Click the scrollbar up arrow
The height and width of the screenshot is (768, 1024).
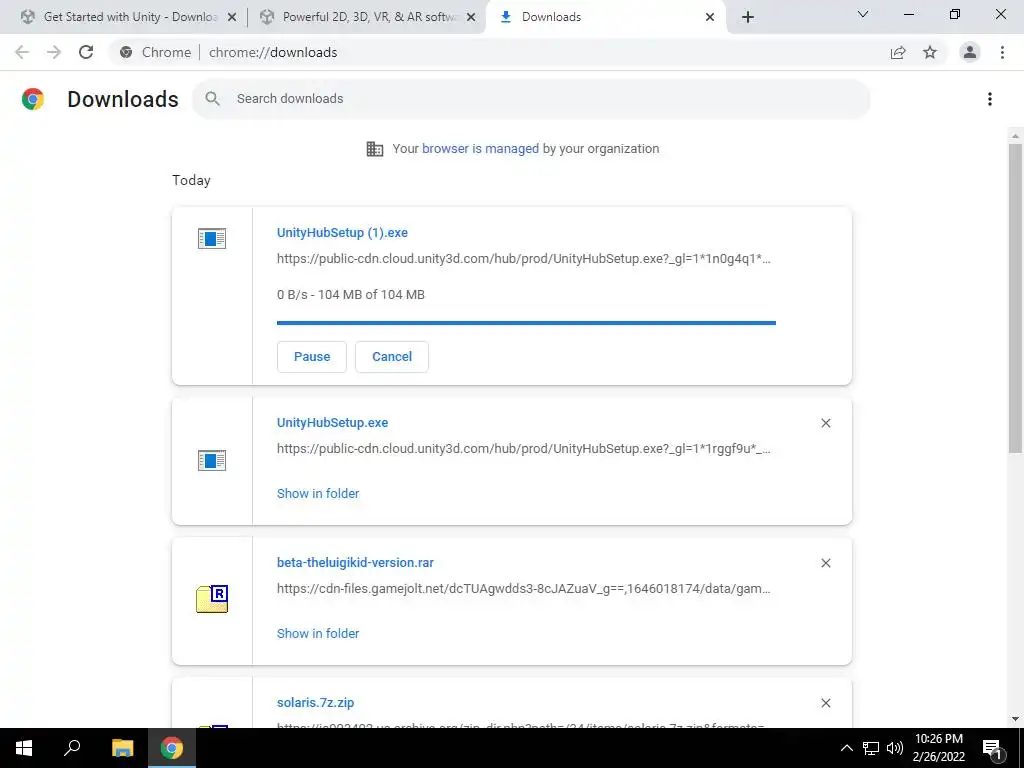[x=1015, y=136]
